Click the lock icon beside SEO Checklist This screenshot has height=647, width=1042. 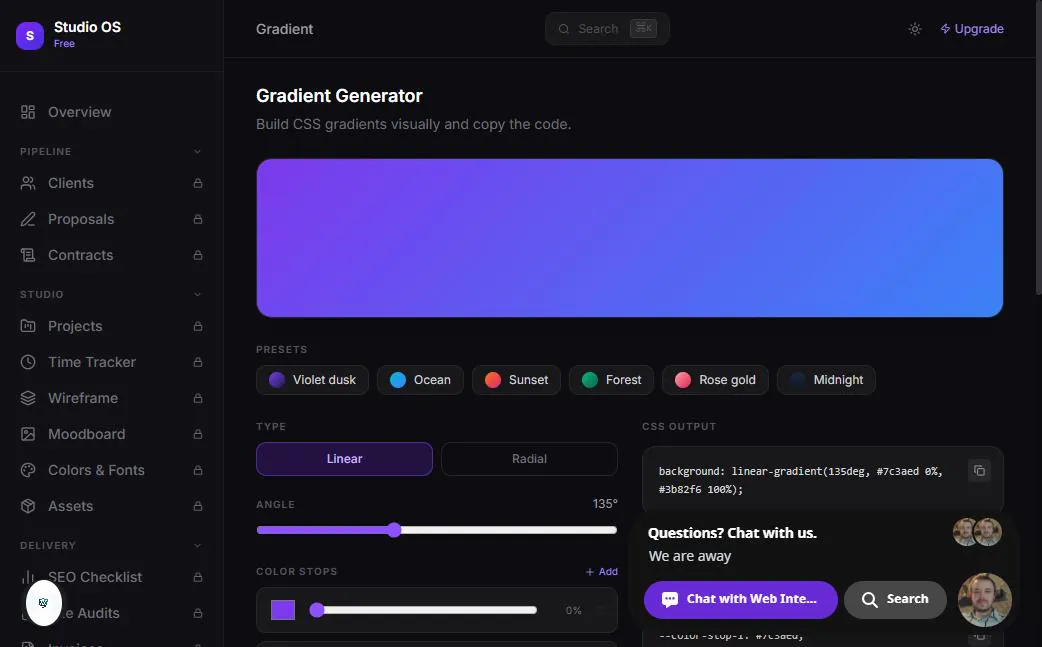tap(198, 577)
